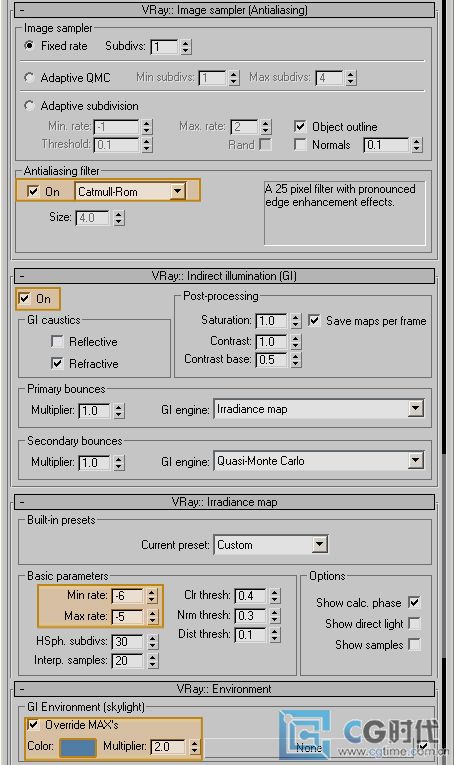Enable Show direct light option

click(415, 624)
